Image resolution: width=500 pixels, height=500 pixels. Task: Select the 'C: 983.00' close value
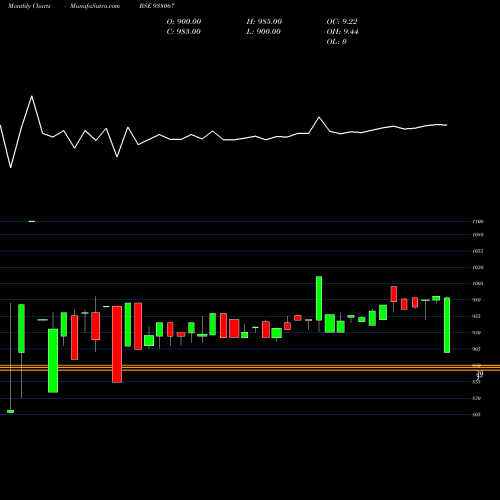coord(184,32)
